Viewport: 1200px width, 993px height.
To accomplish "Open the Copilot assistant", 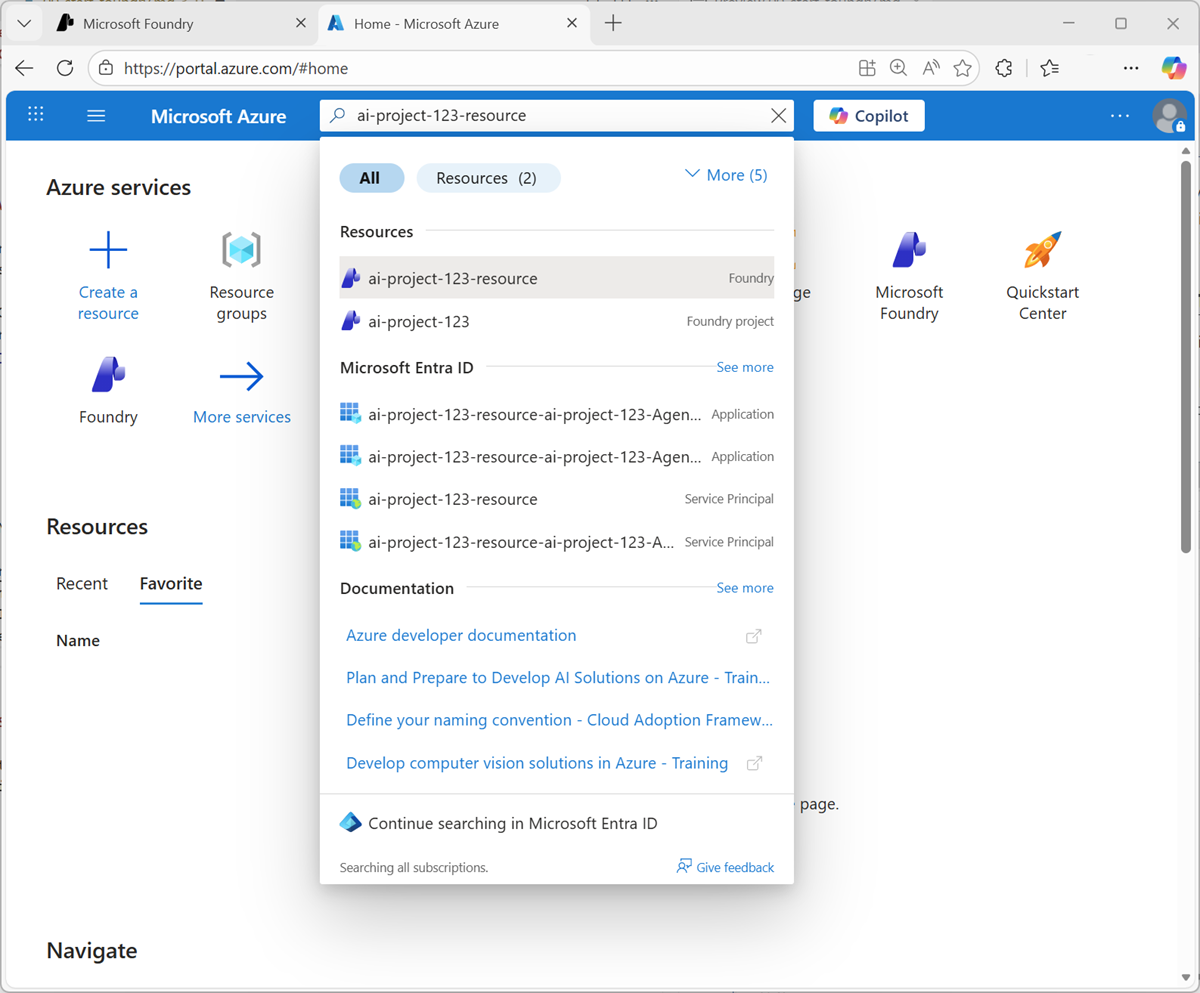I will pyautogui.click(x=868, y=115).
